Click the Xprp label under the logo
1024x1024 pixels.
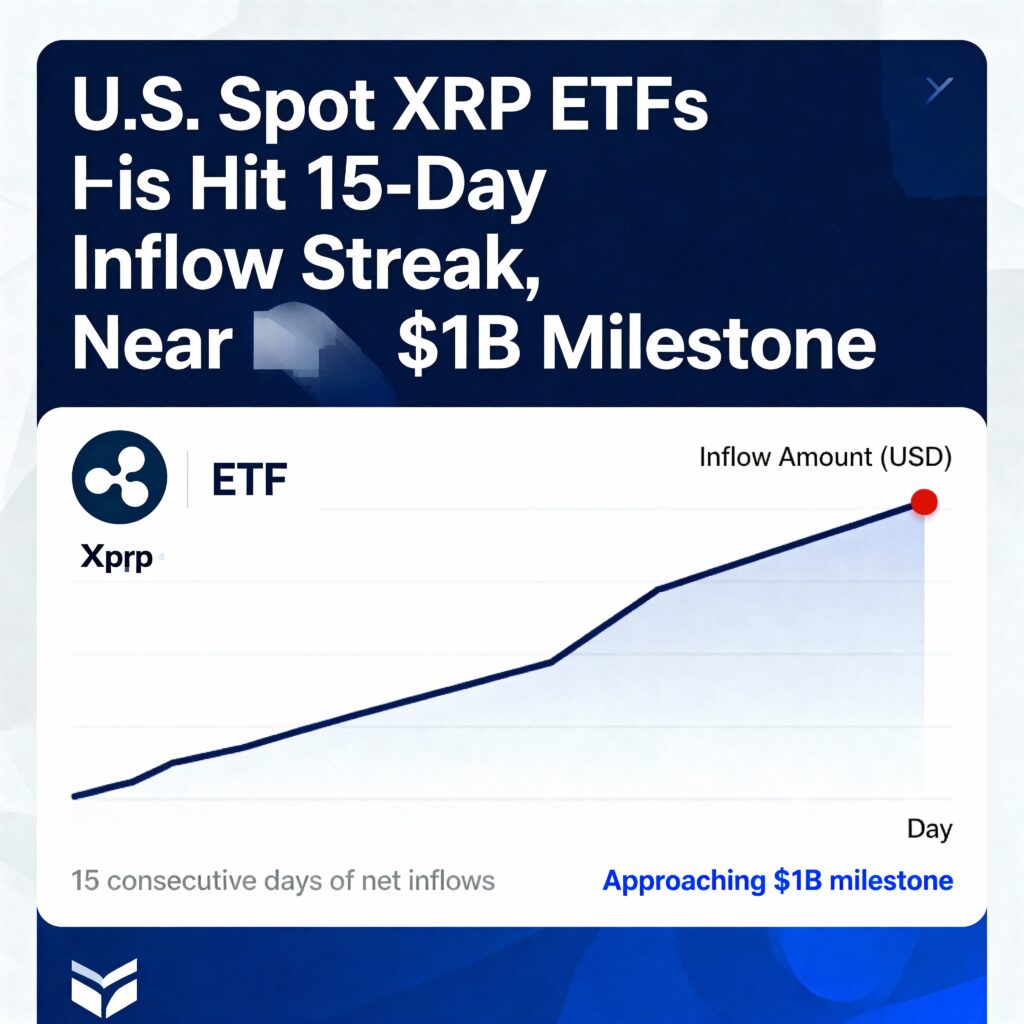(116, 558)
